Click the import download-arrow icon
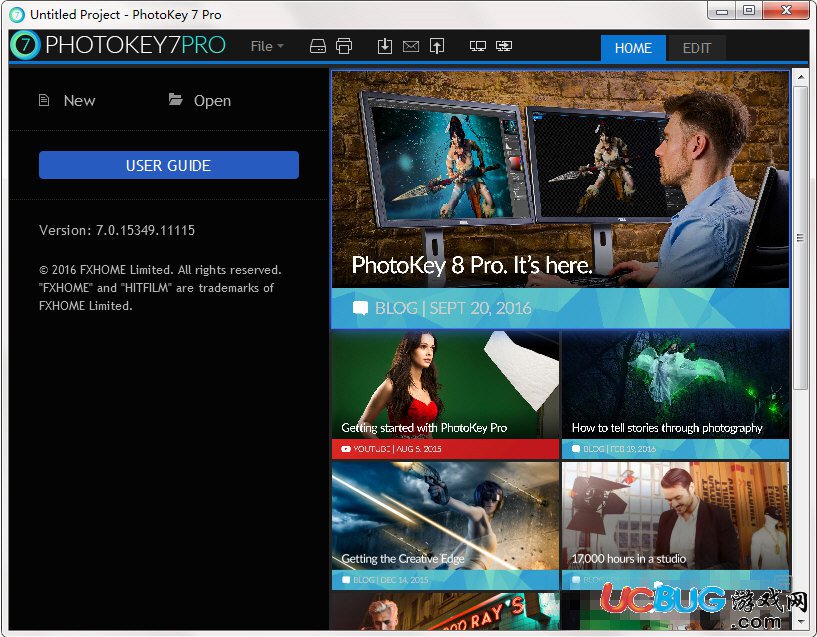The height and width of the screenshot is (637, 817). (385, 46)
